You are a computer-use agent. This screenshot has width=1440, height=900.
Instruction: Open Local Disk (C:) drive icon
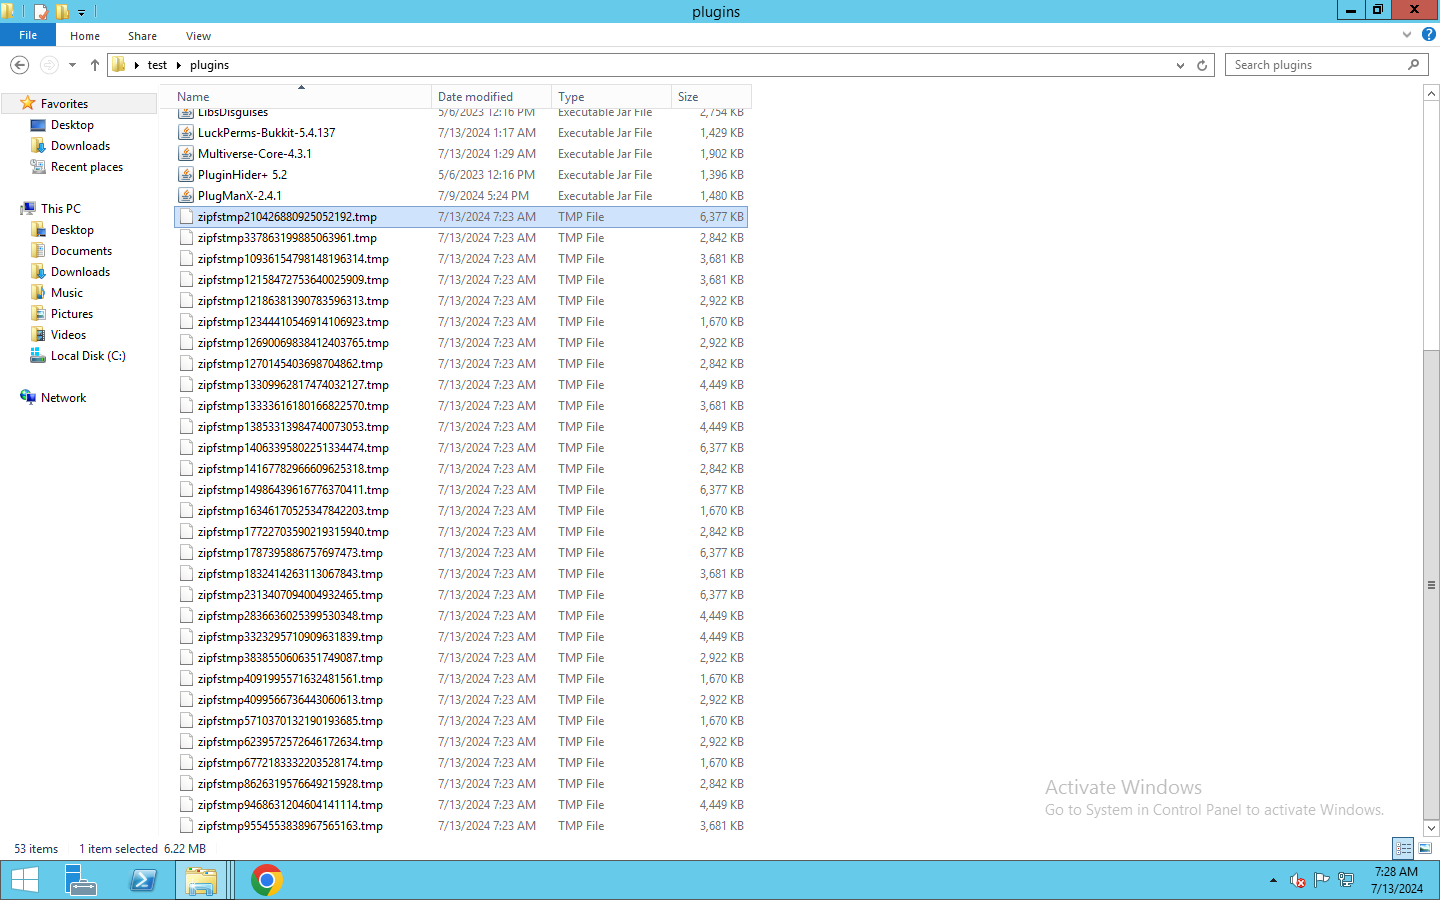point(38,356)
